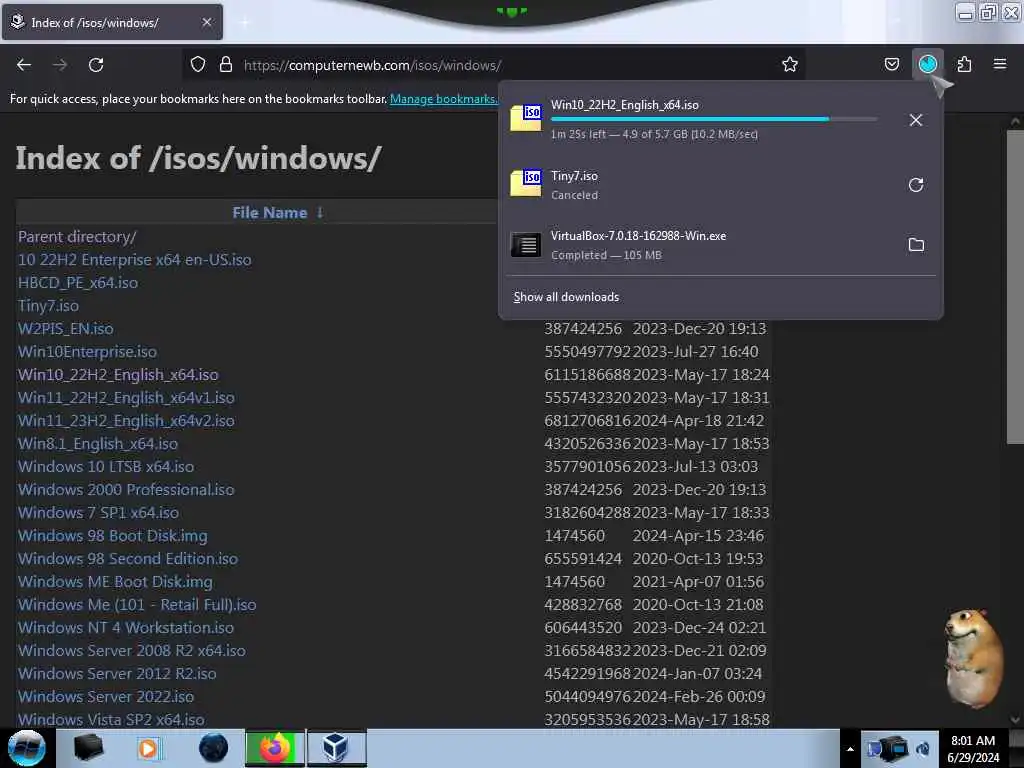Open the tracking protection shield icon
Image resolution: width=1024 pixels, height=768 pixels.
(198, 64)
